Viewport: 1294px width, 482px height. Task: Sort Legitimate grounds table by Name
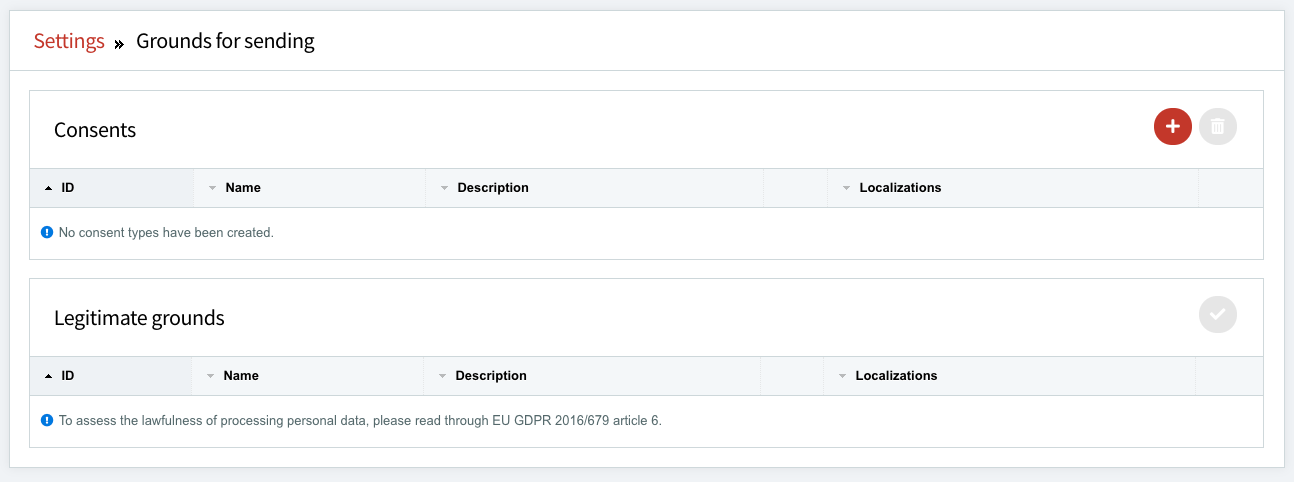click(241, 376)
